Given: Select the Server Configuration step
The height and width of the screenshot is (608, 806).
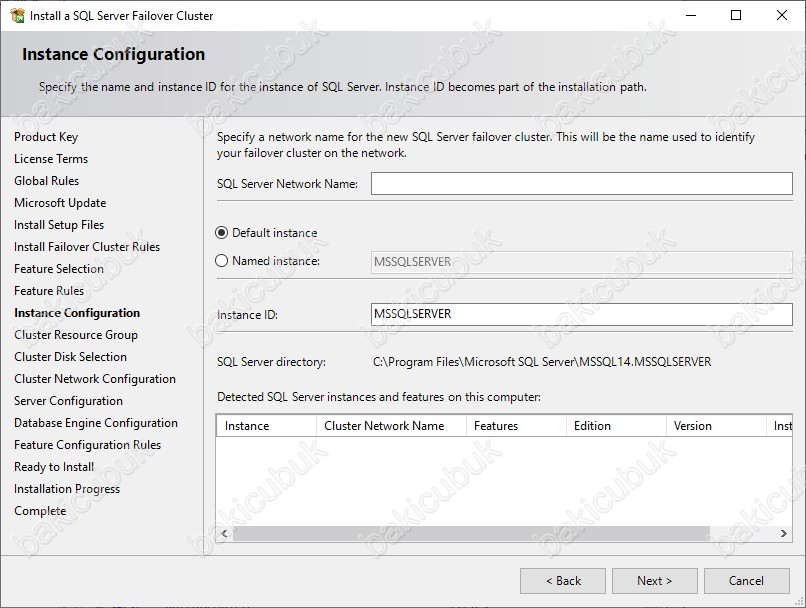Looking at the screenshot, I should coord(68,401).
